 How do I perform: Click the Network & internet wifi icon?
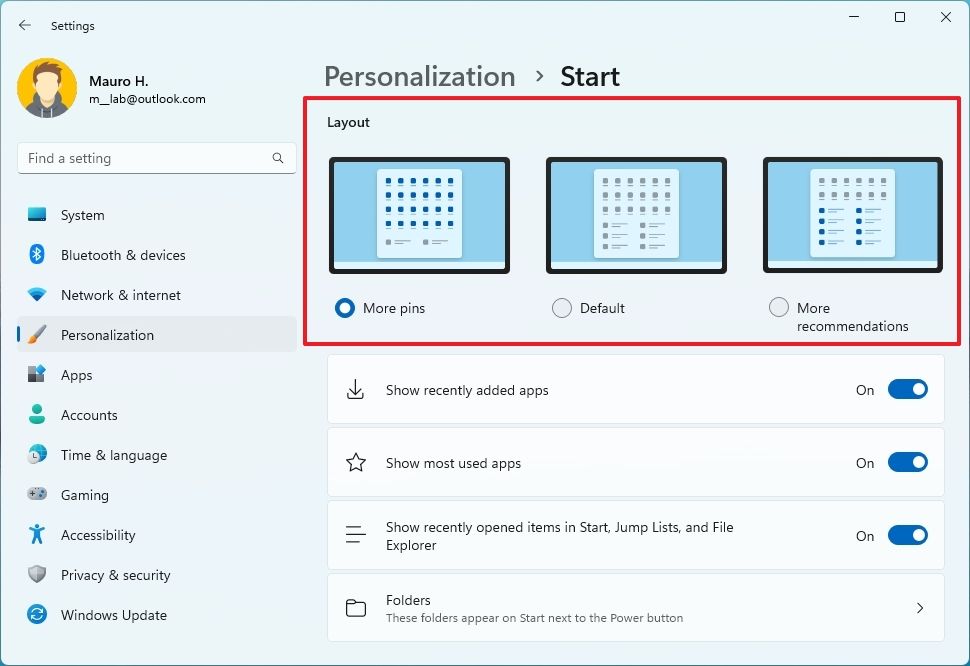tap(37, 295)
